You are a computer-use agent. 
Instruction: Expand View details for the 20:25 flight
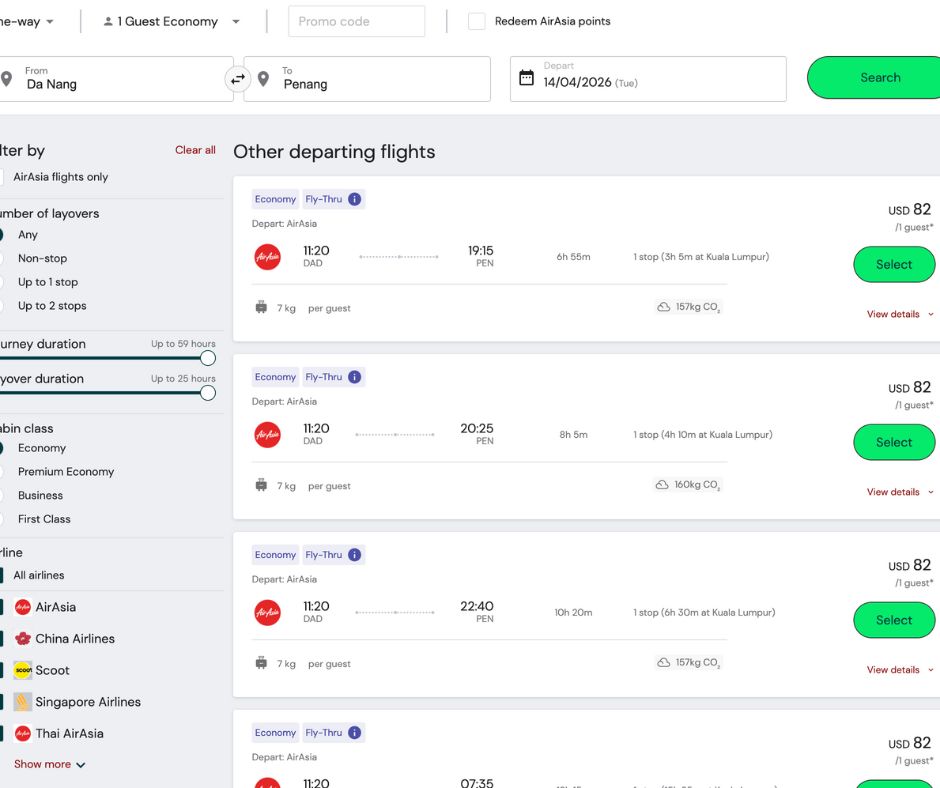click(x=900, y=492)
